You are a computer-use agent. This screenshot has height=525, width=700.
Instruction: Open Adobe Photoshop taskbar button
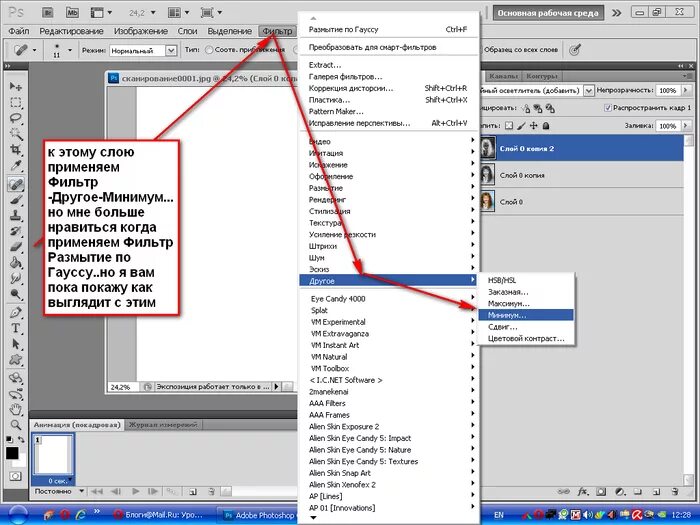click(x=259, y=515)
